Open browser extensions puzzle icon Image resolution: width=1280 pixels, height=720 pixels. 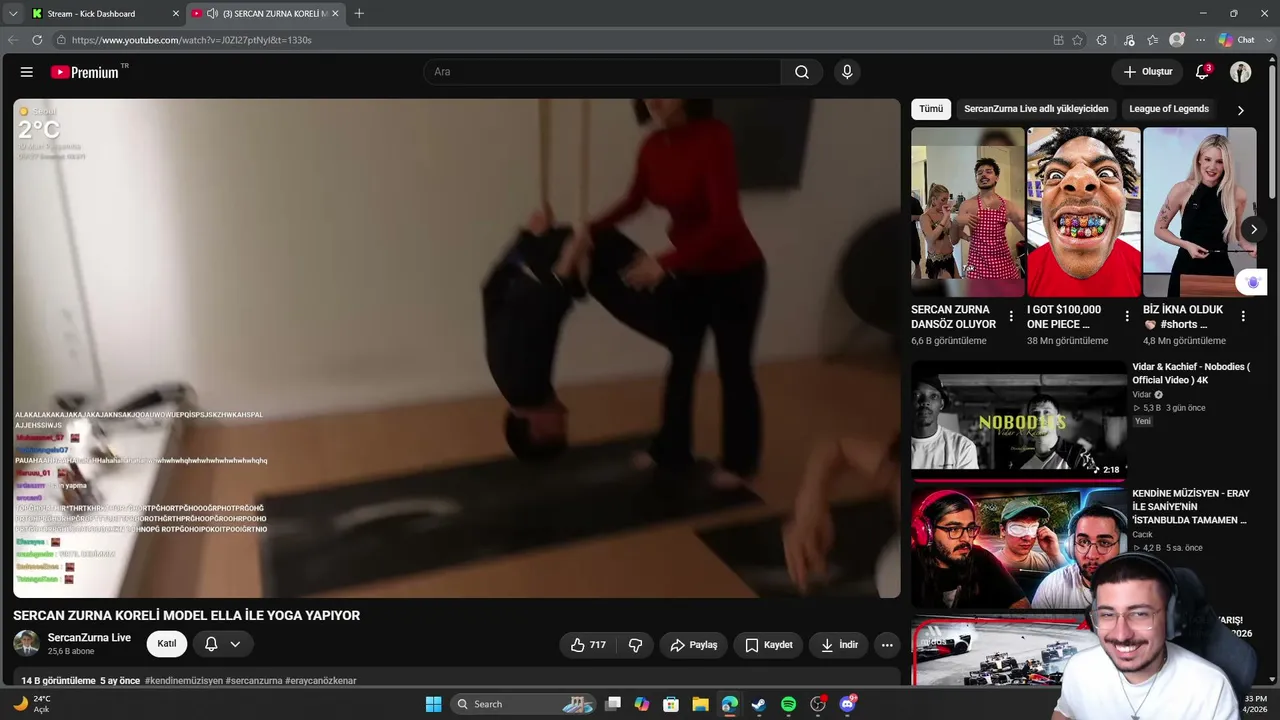point(1101,40)
